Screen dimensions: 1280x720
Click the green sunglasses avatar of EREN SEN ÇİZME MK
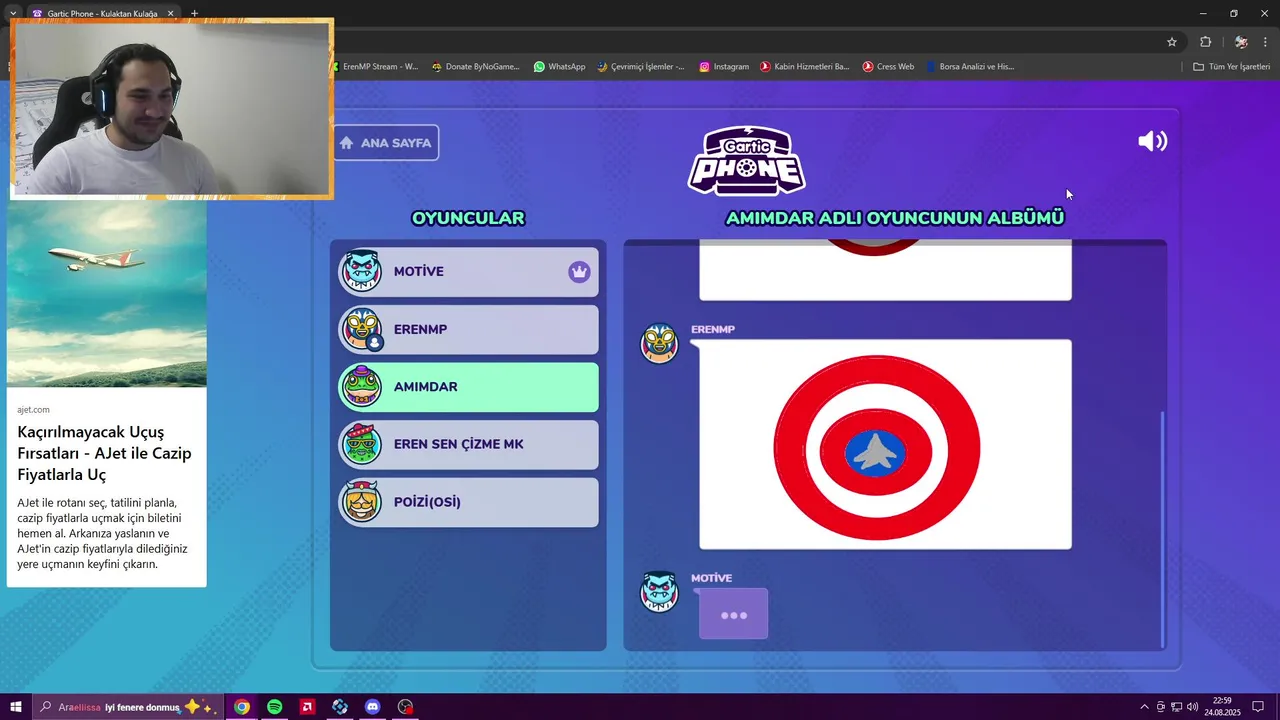361,444
